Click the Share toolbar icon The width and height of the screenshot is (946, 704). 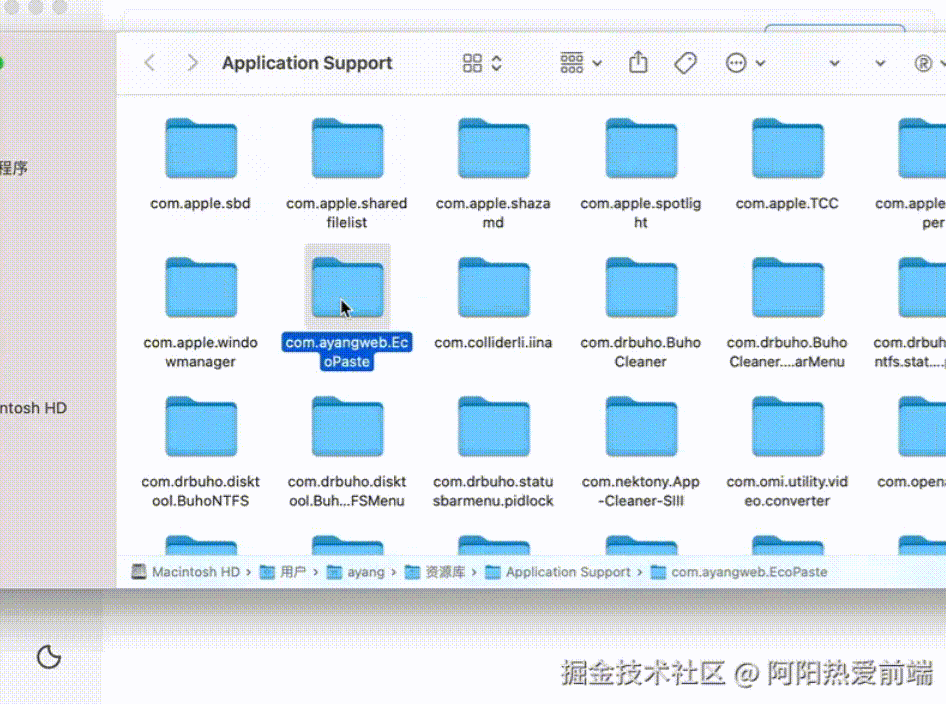pos(638,62)
